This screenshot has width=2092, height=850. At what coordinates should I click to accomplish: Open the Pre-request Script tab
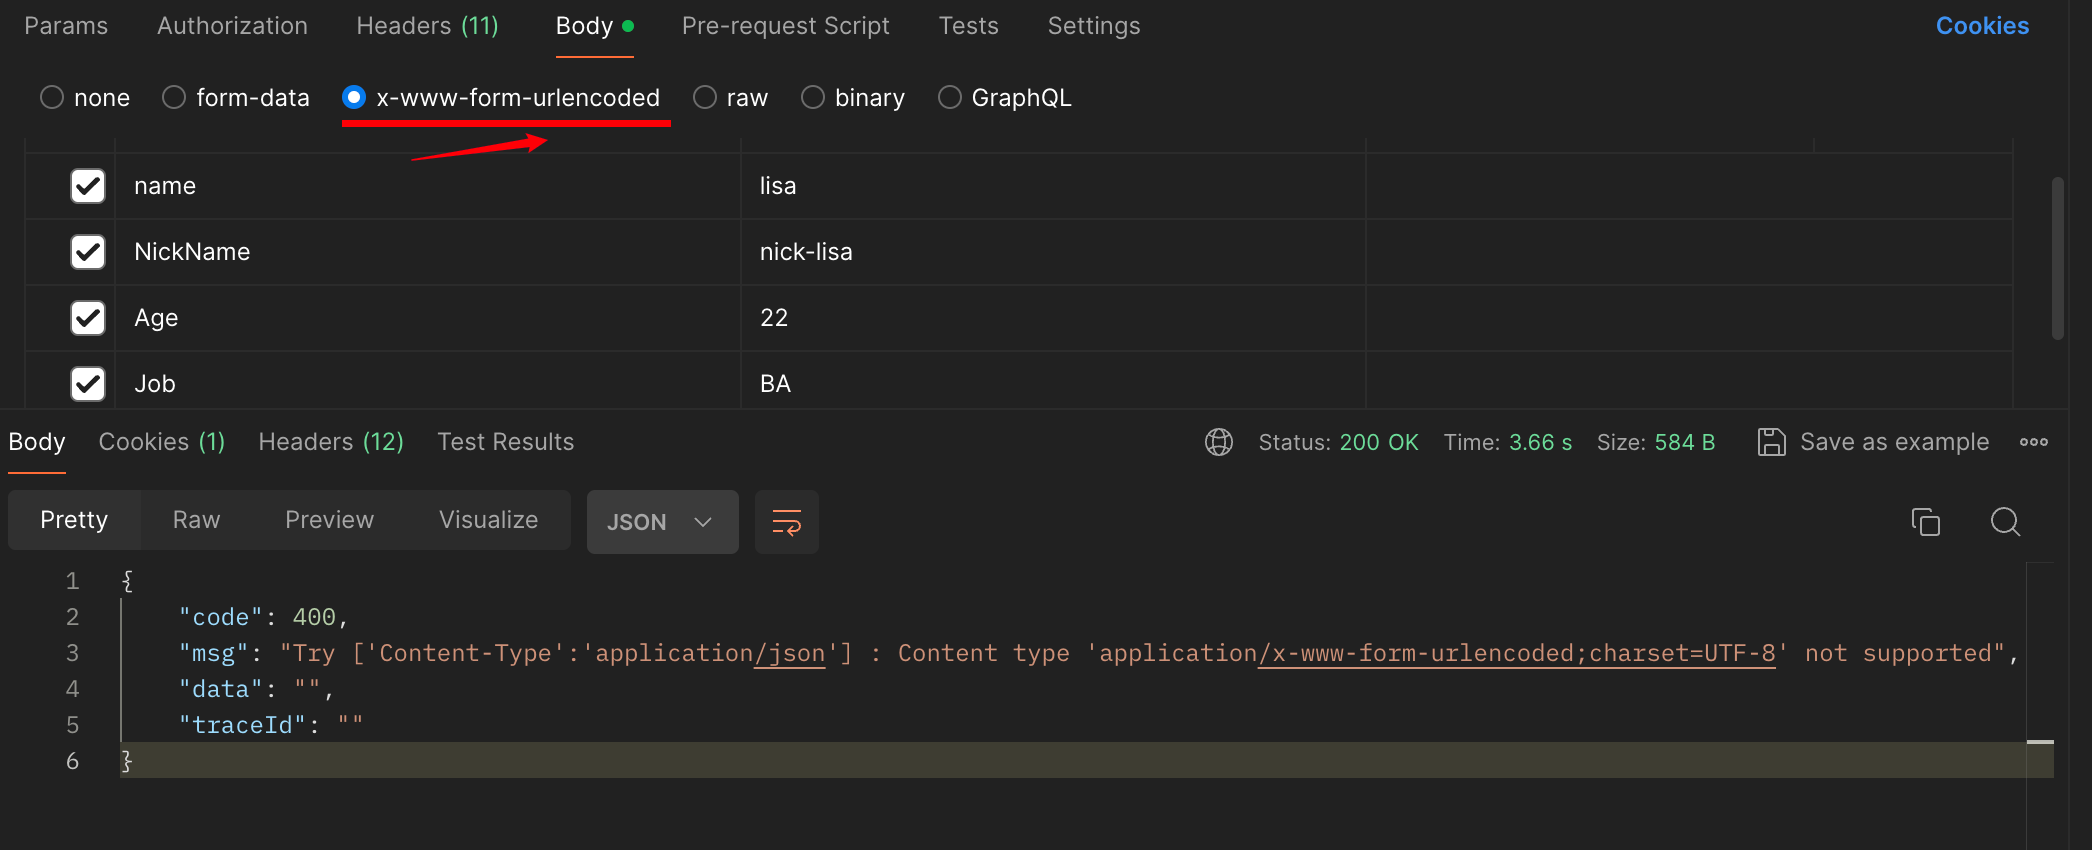785,26
